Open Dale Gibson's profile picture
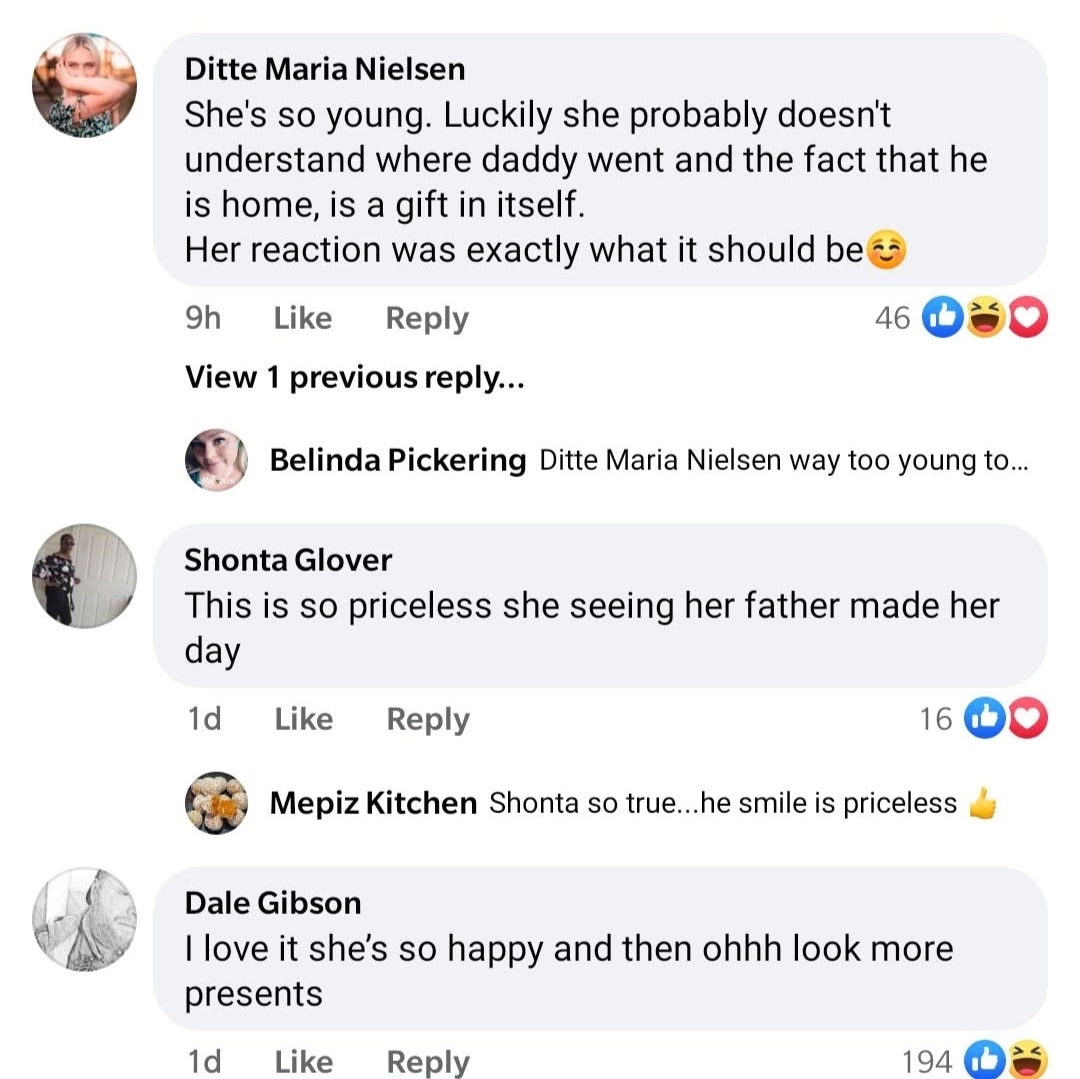The height and width of the screenshot is (1079, 1080). click(84, 919)
